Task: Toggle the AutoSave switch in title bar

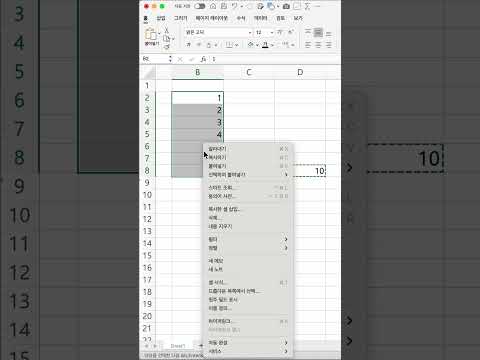Action: tap(199, 6)
